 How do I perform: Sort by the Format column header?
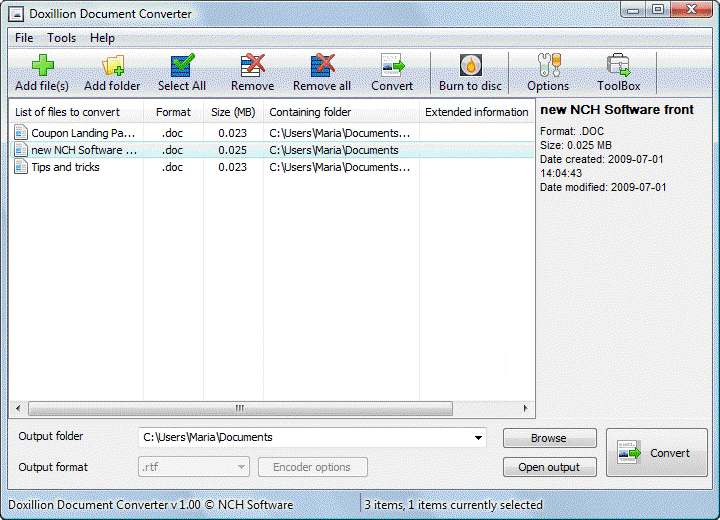pyautogui.click(x=173, y=112)
